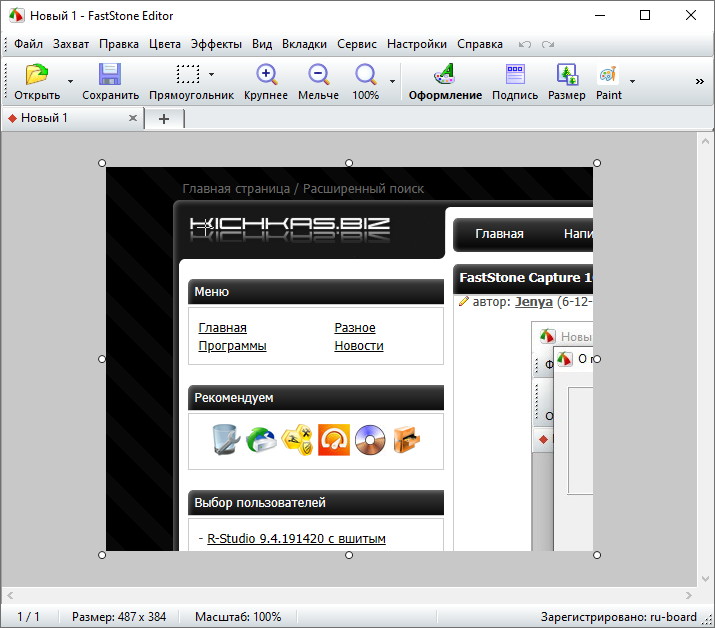Open the Вид menu
Image resolution: width=715 pixels, height=628 pixels.
[x=262, y=44]
